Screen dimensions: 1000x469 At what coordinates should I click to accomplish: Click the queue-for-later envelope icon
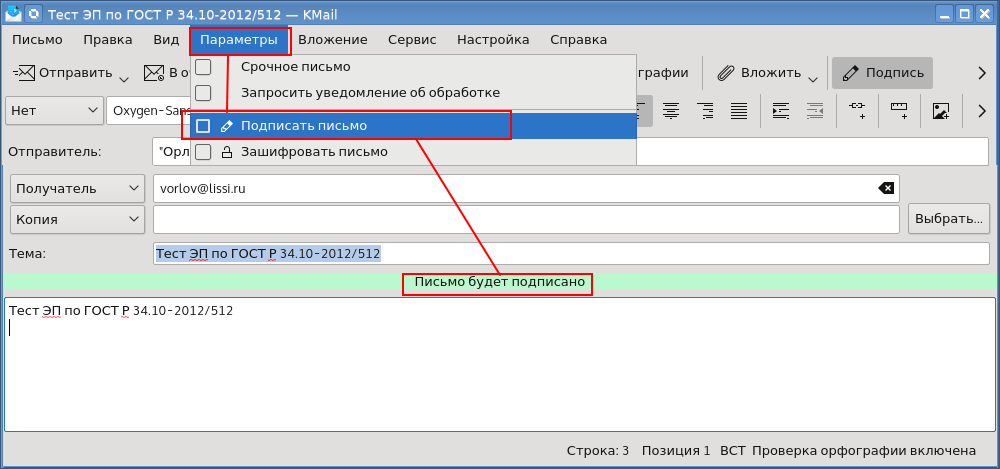click(x=154, y=73)
